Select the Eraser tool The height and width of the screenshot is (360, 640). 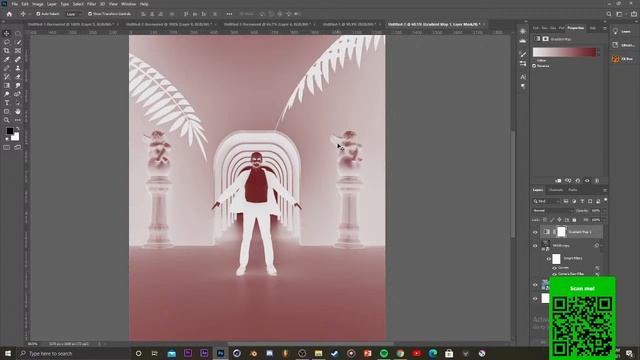point(18,77)
